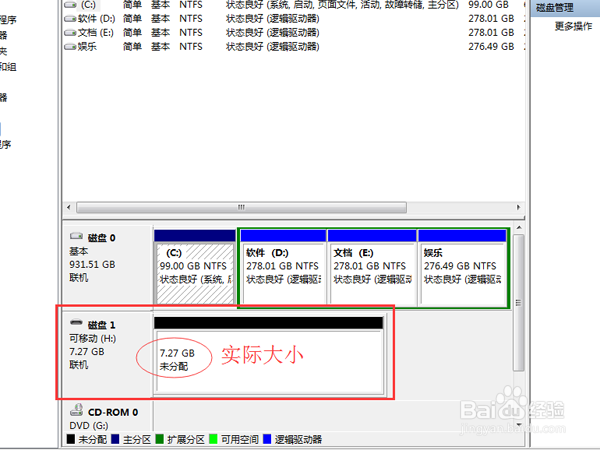The width and height of the screenshot is (600, 450).
Task: Click the CD-ROM 0 drive icon
Action: [x=76, y=410]
